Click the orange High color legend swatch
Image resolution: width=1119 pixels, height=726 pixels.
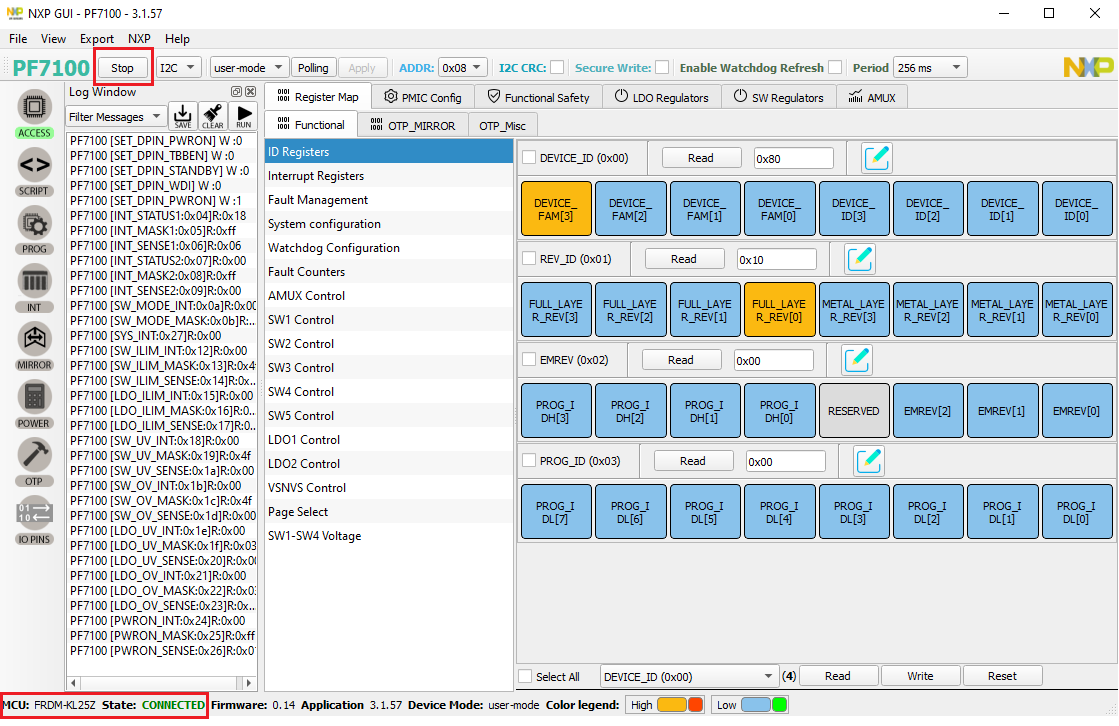point(671,705)
